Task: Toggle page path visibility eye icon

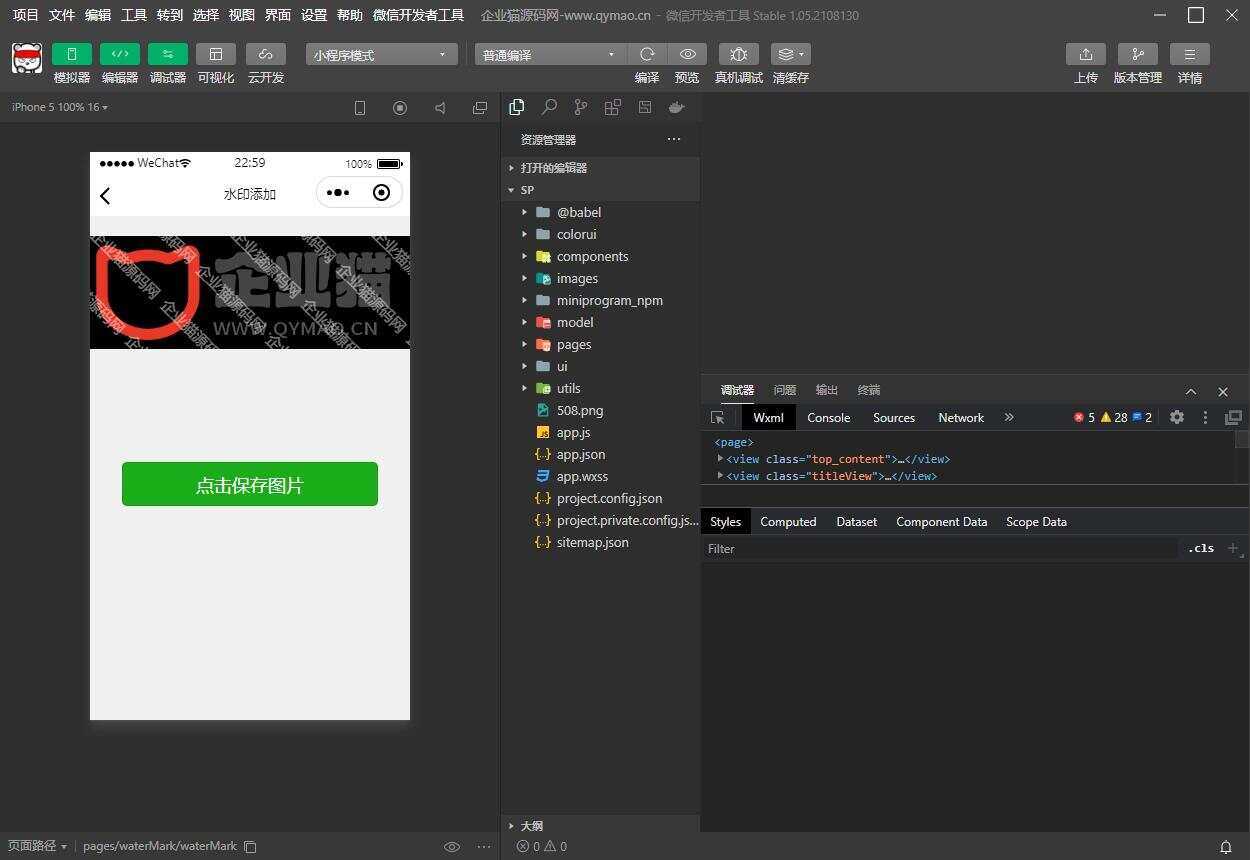Action: [452, 846]
